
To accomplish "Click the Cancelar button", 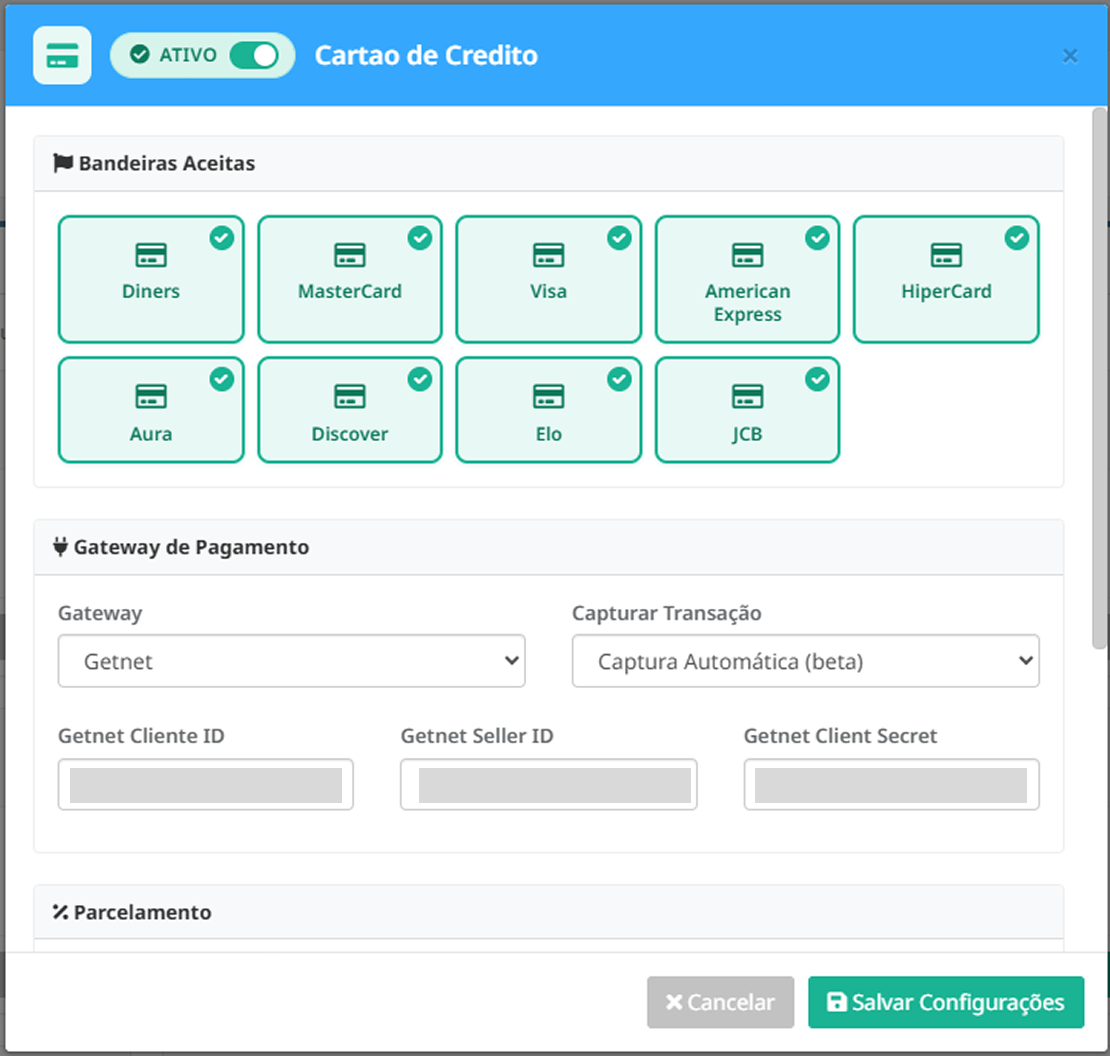I will click(x=720, y=1002).
